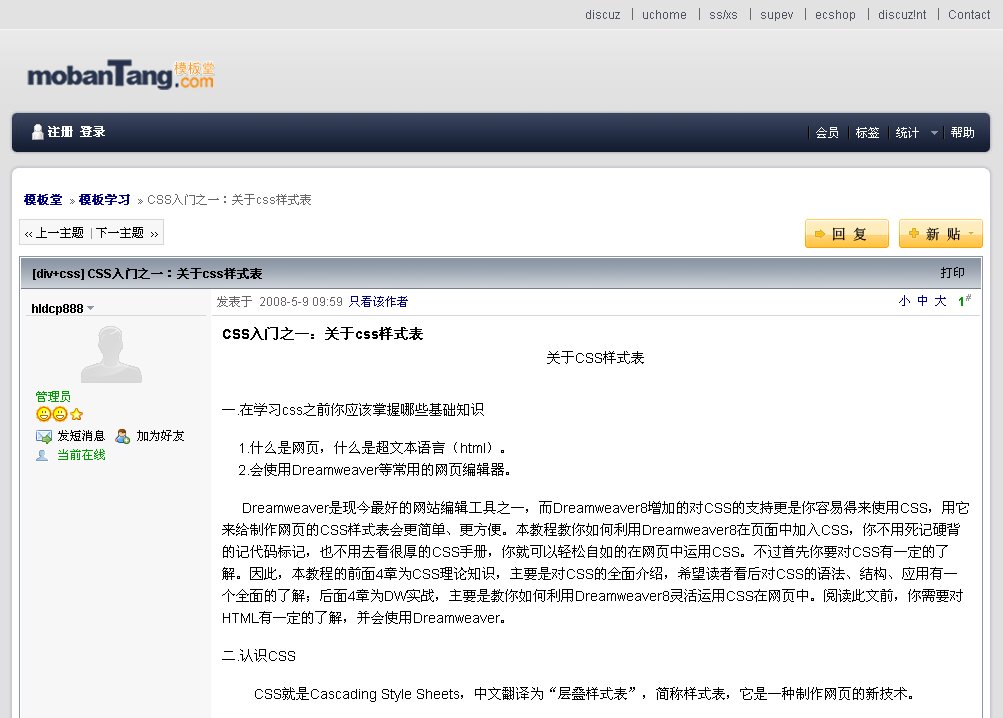Click the mobanTang 模板堂 site logo
The image size is (1003, 718).
click(118, 71)
